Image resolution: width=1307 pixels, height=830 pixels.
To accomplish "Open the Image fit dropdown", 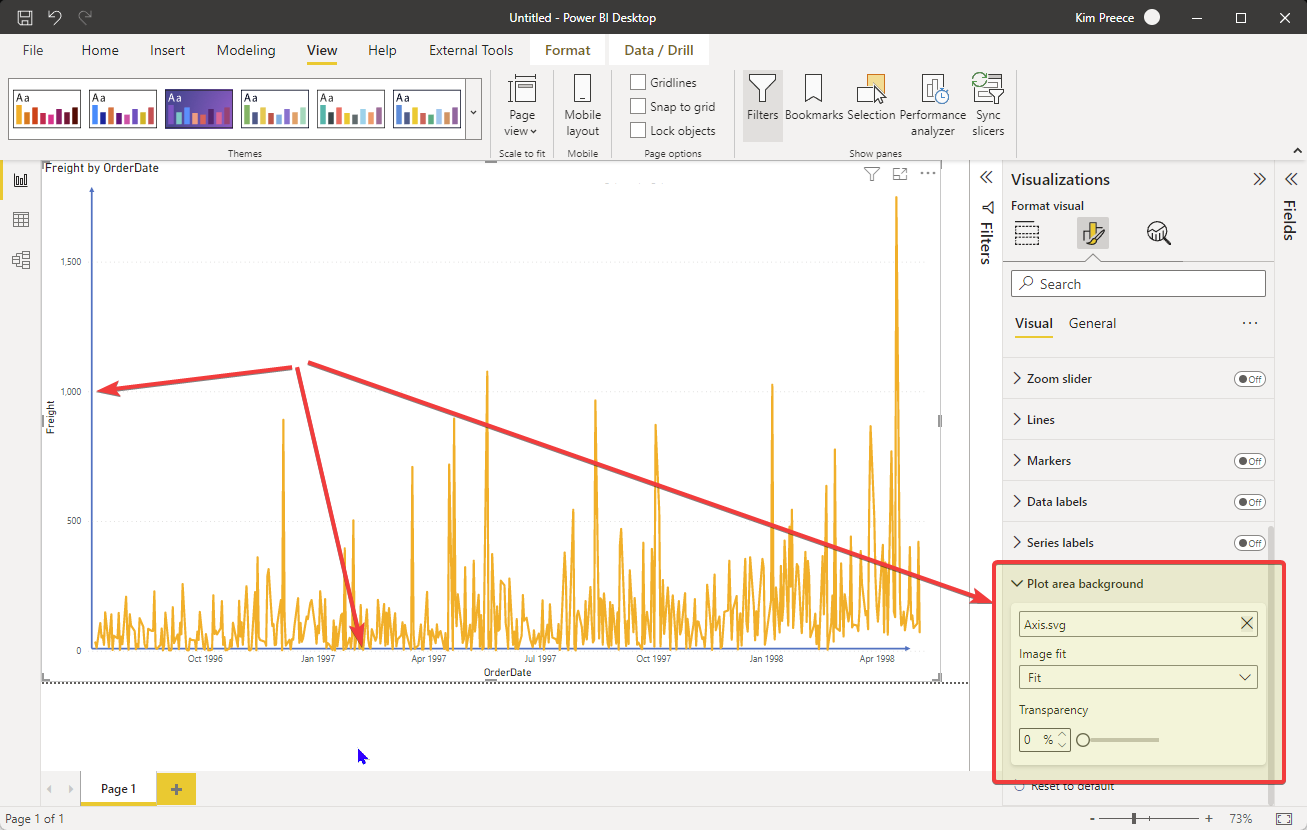I will 1138,677.
